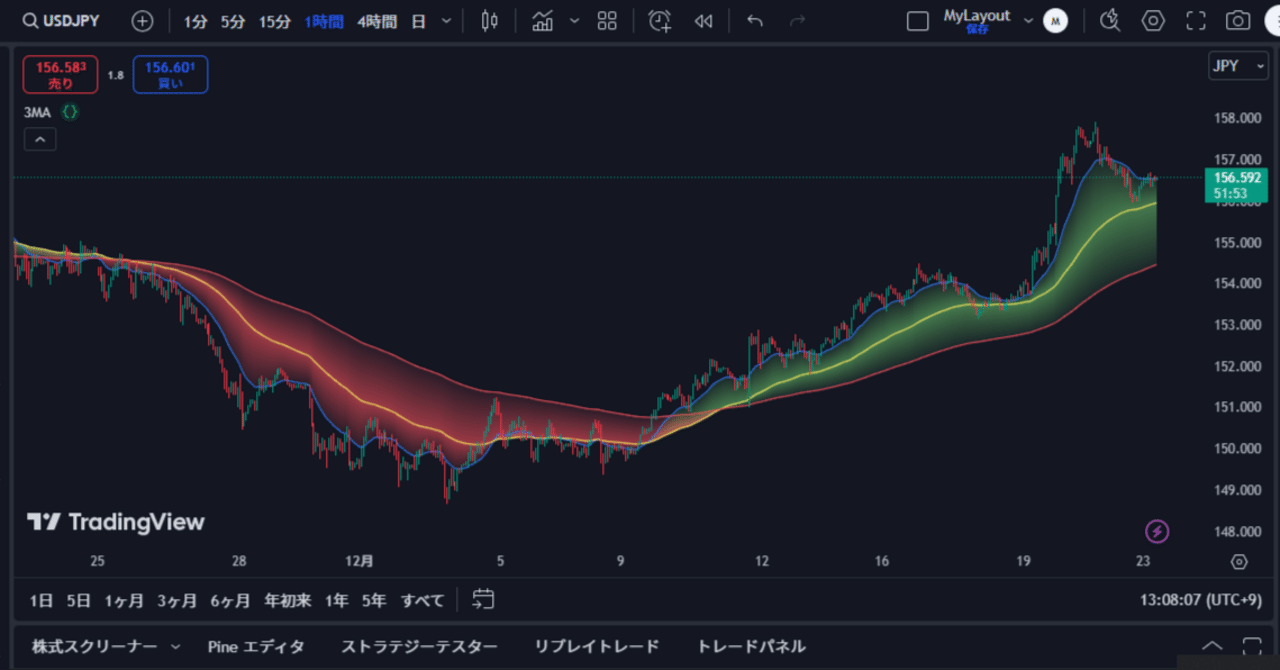This screenshot has height=670, width=1280.
Task: Select the 15分 timeframe
Action: [x=275, y=21]
